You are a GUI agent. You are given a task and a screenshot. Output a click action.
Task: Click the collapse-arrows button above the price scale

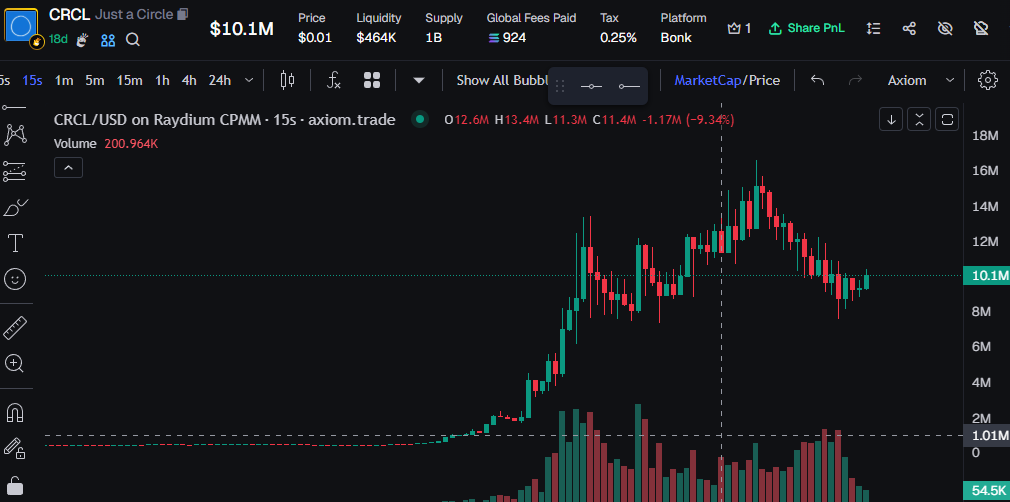pyautogui.click(x=919, y=119)
